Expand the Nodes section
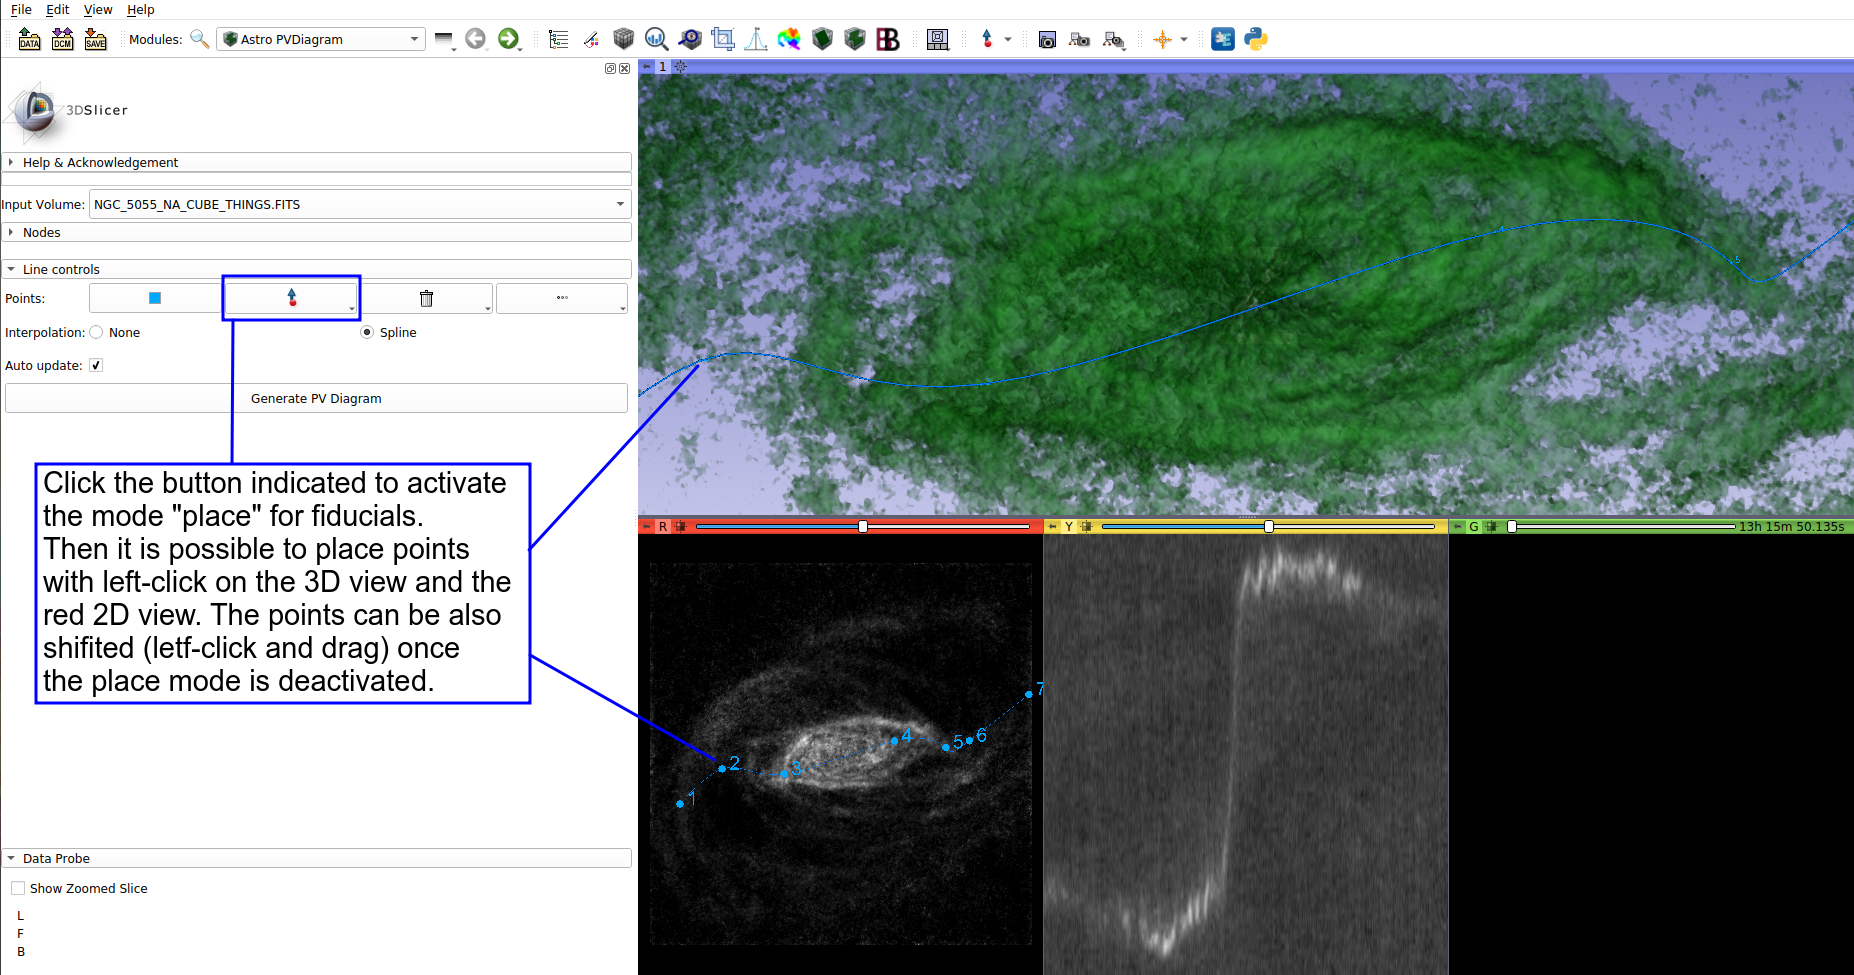 tap(41, 232)
